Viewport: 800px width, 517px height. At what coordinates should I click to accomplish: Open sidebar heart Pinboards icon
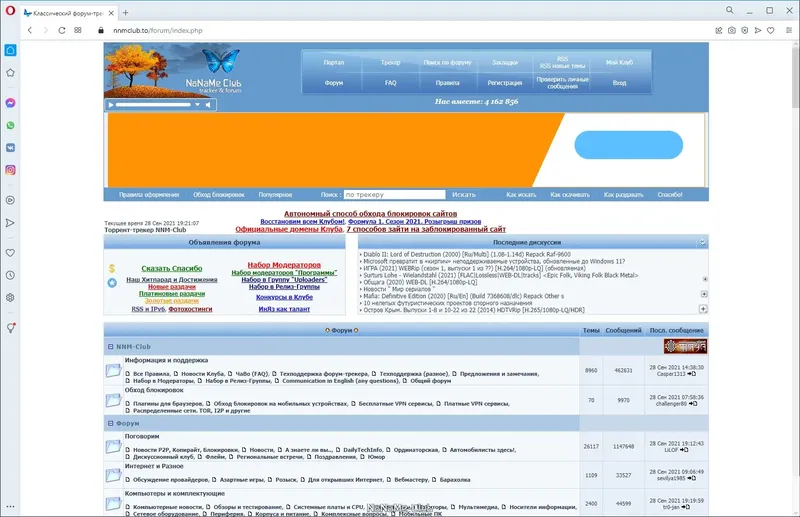[x=10, y=253]
